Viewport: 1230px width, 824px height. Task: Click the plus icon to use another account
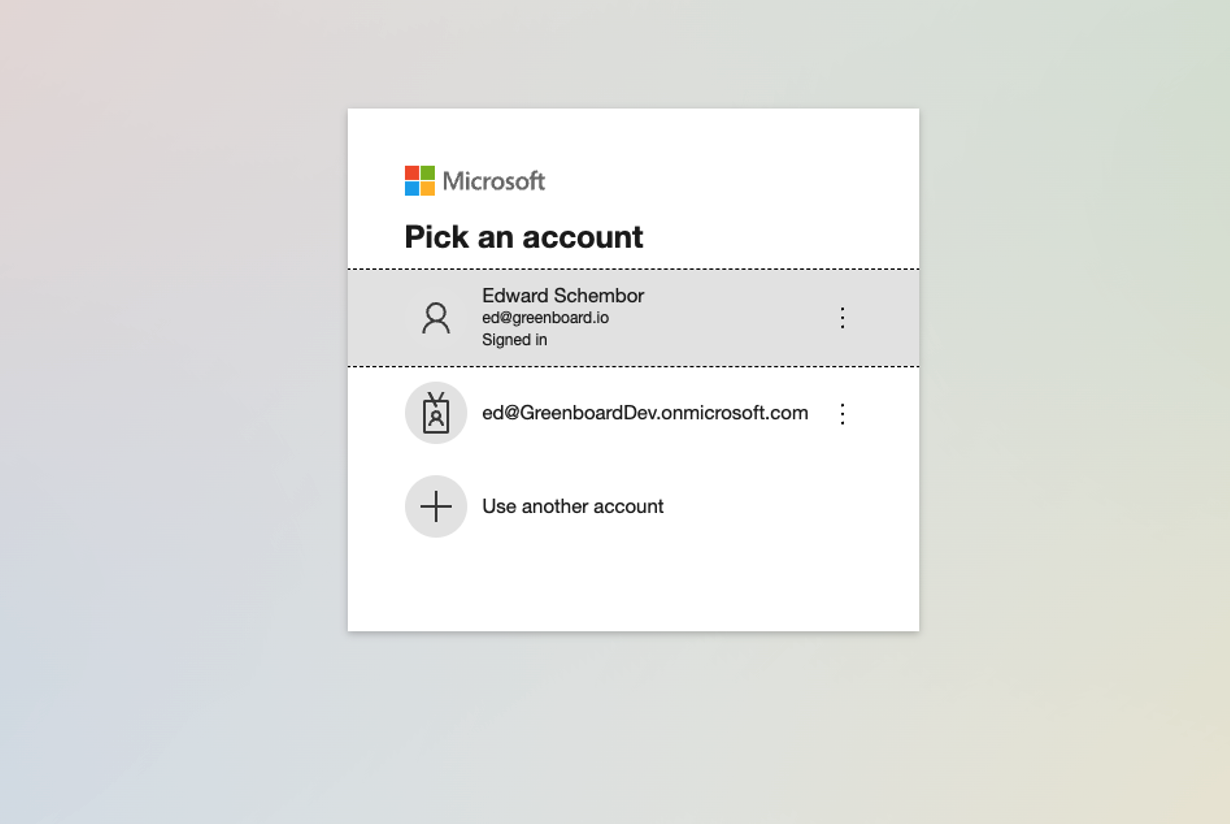[436, 506]
